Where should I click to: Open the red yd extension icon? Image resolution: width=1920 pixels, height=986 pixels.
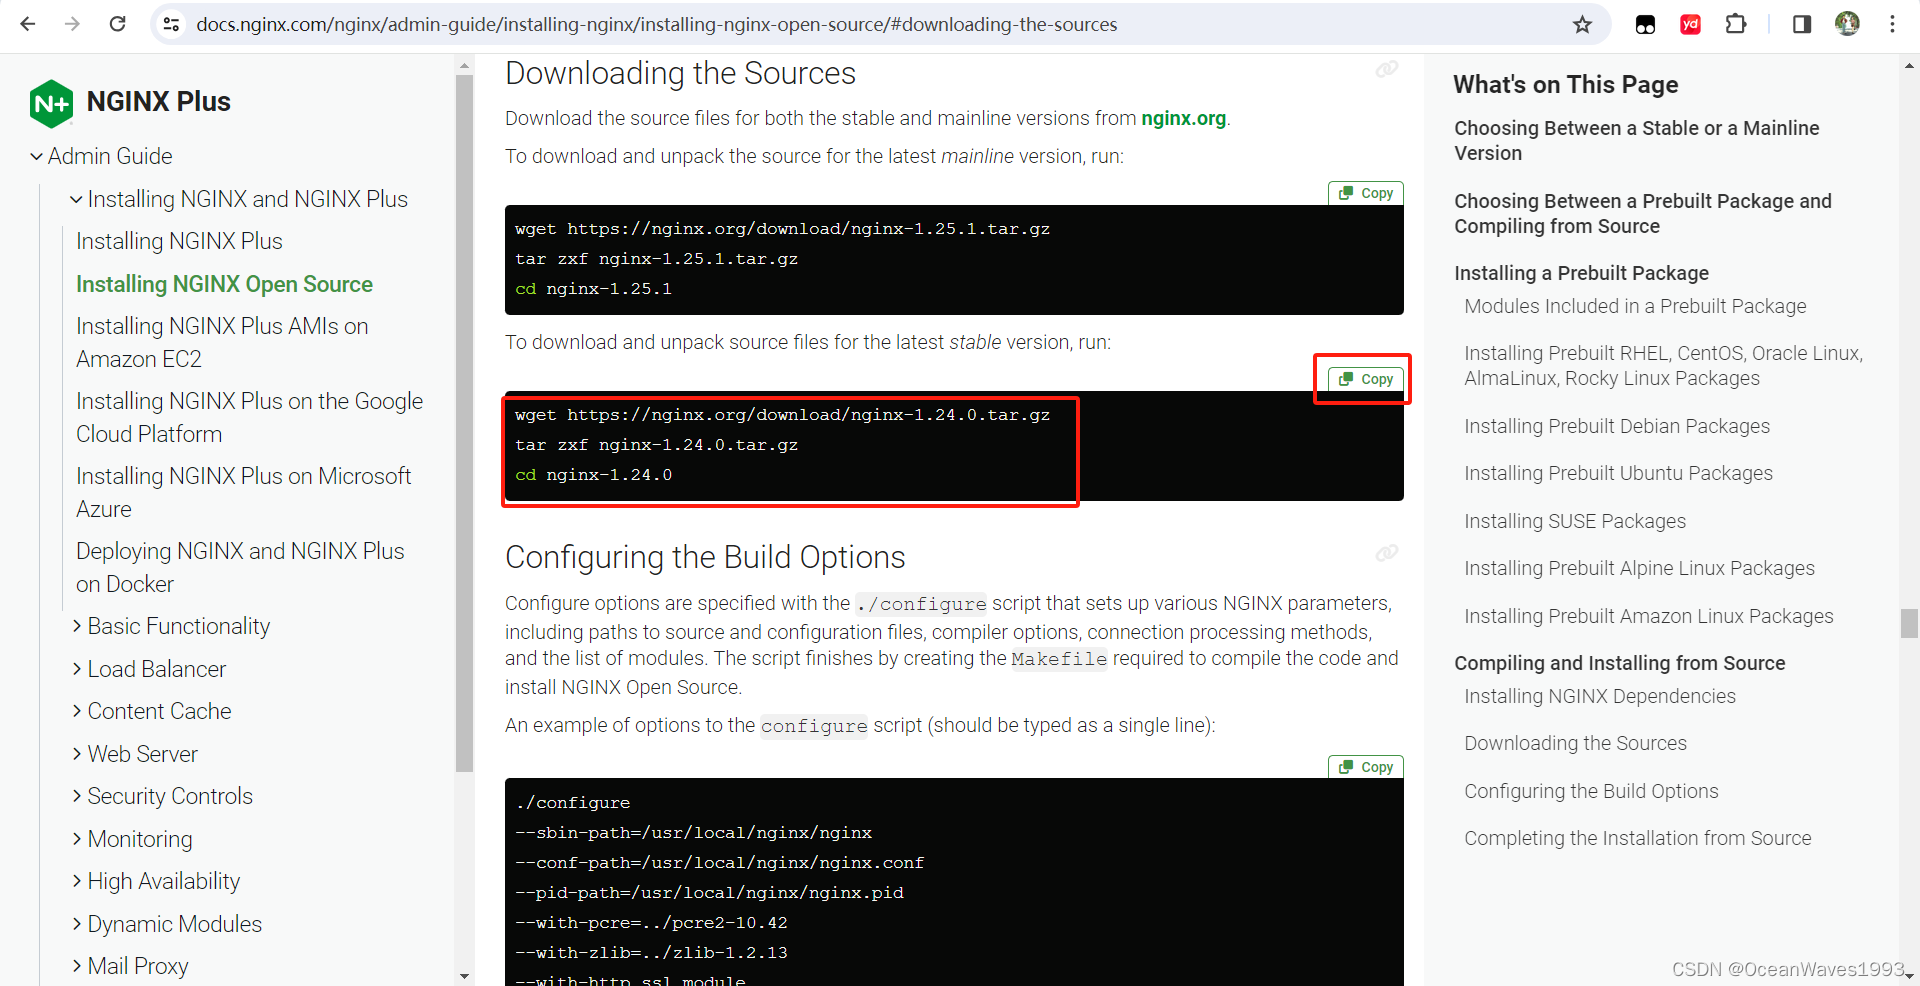point(1690,24)
